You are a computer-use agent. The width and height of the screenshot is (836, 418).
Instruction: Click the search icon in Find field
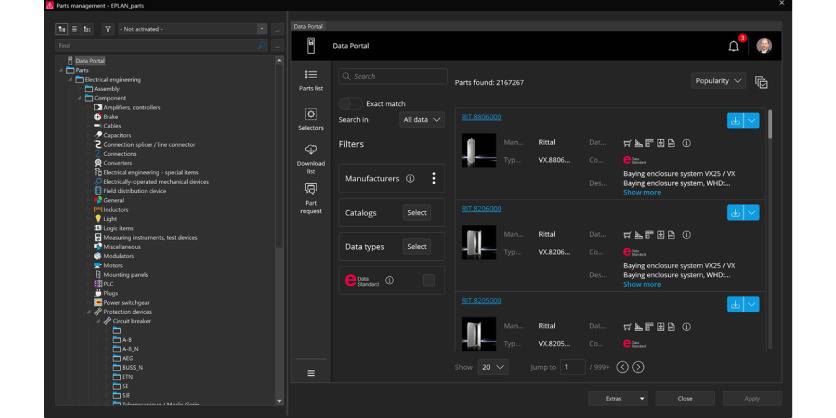(x=262, y=46)
